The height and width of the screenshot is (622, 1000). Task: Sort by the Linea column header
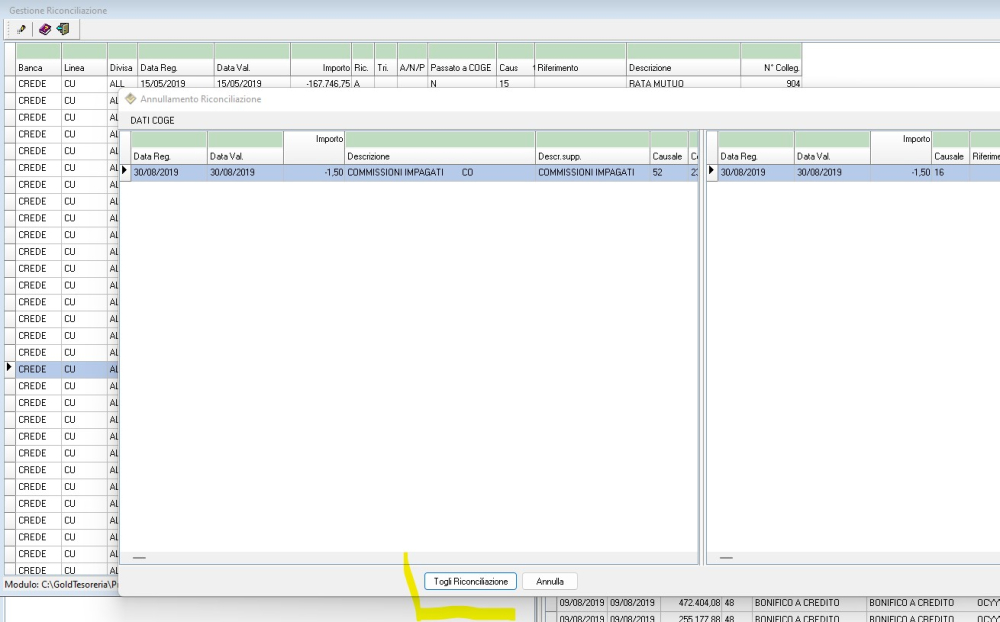click(x=83, y=67)
